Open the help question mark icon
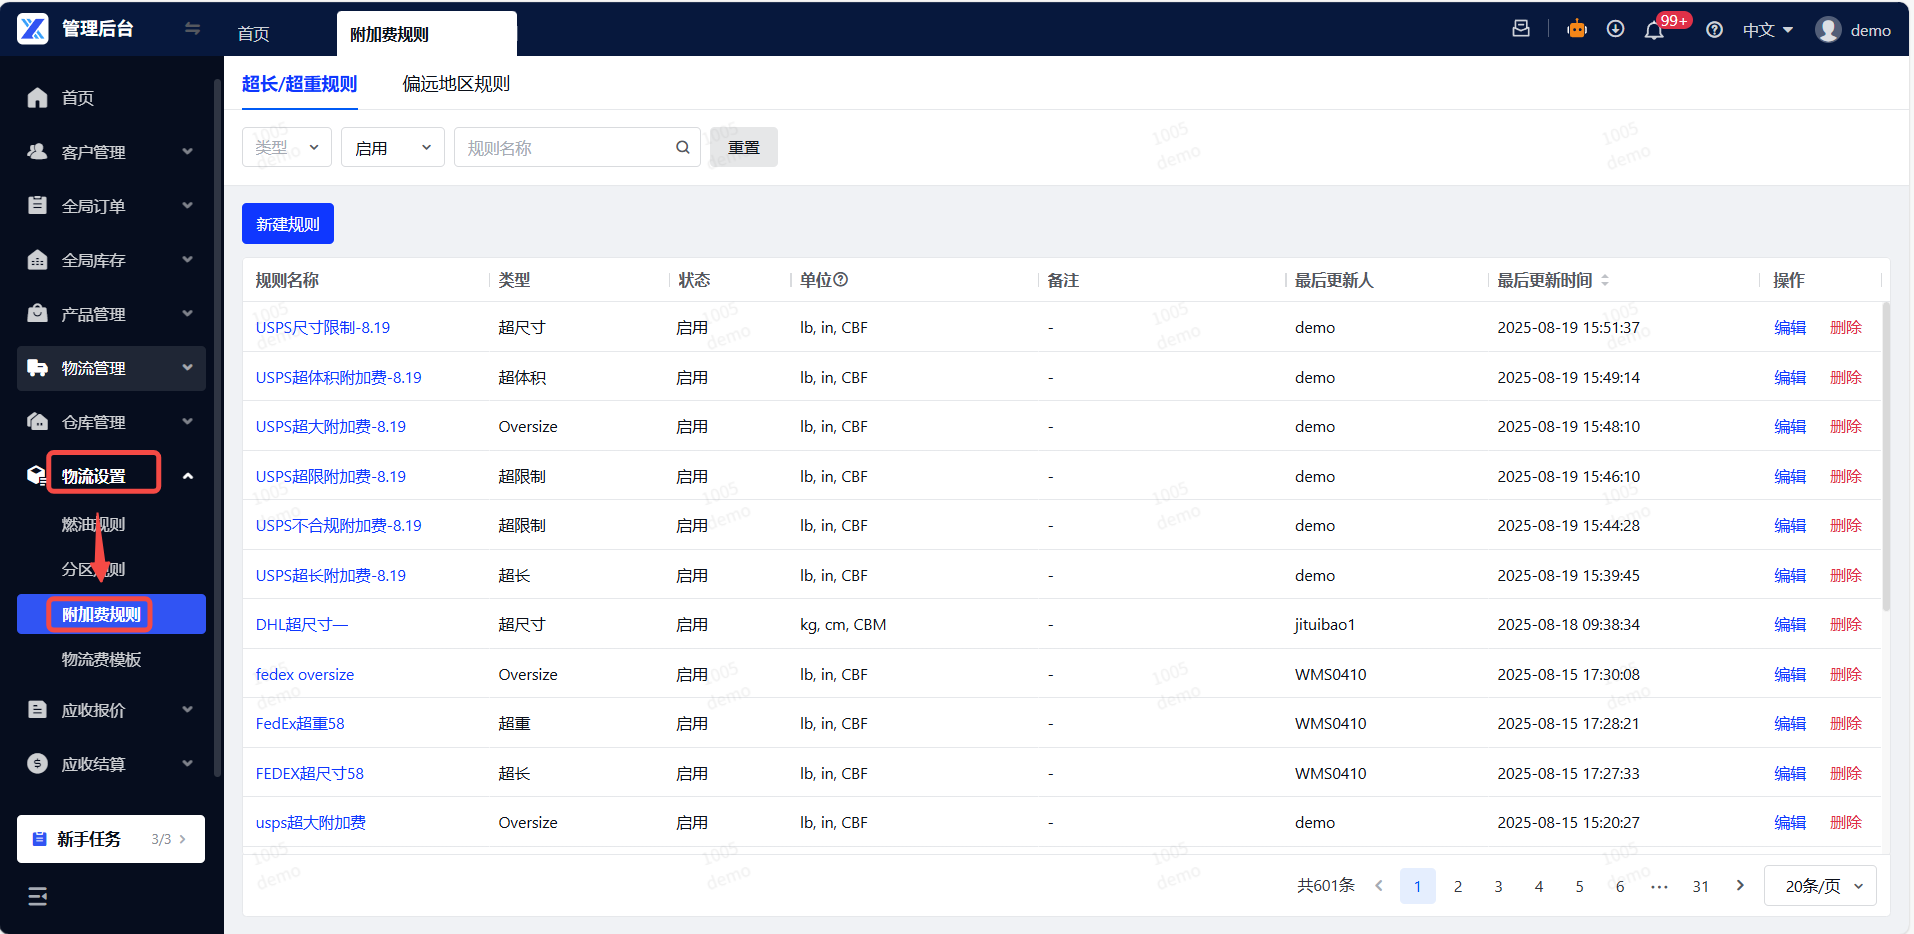The width and height of the screenshot is (1914, 934). coord(1714,30)
